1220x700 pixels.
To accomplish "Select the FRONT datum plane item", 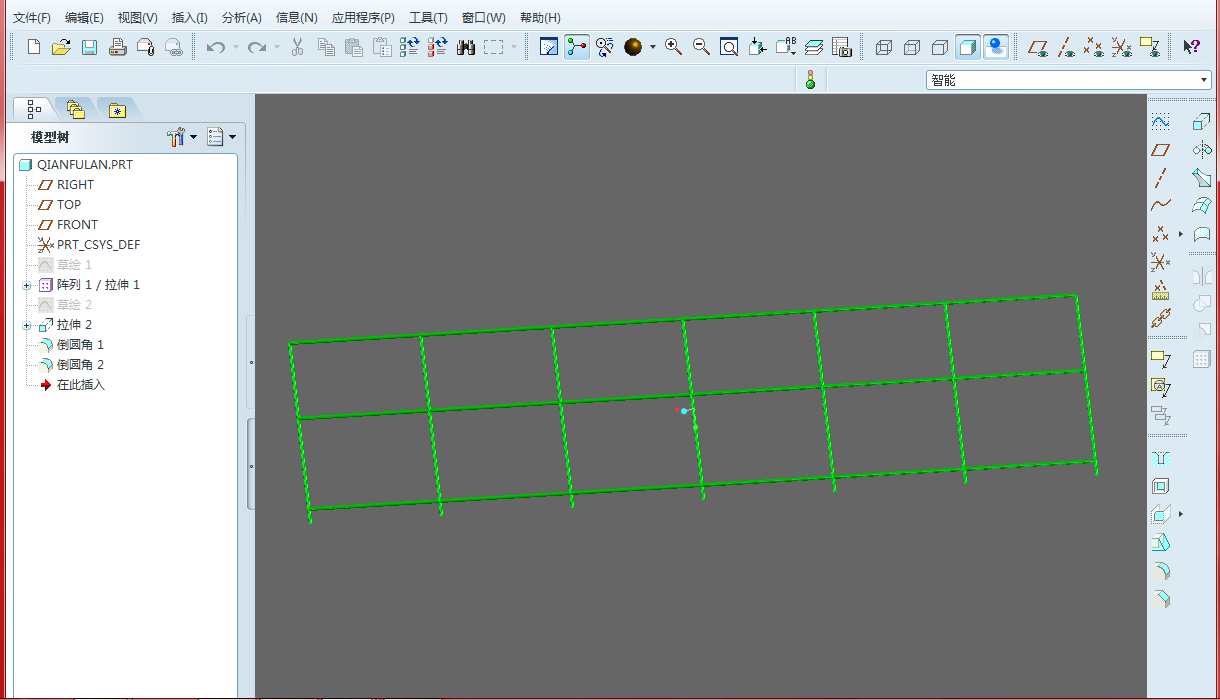I will pos(77,225).
